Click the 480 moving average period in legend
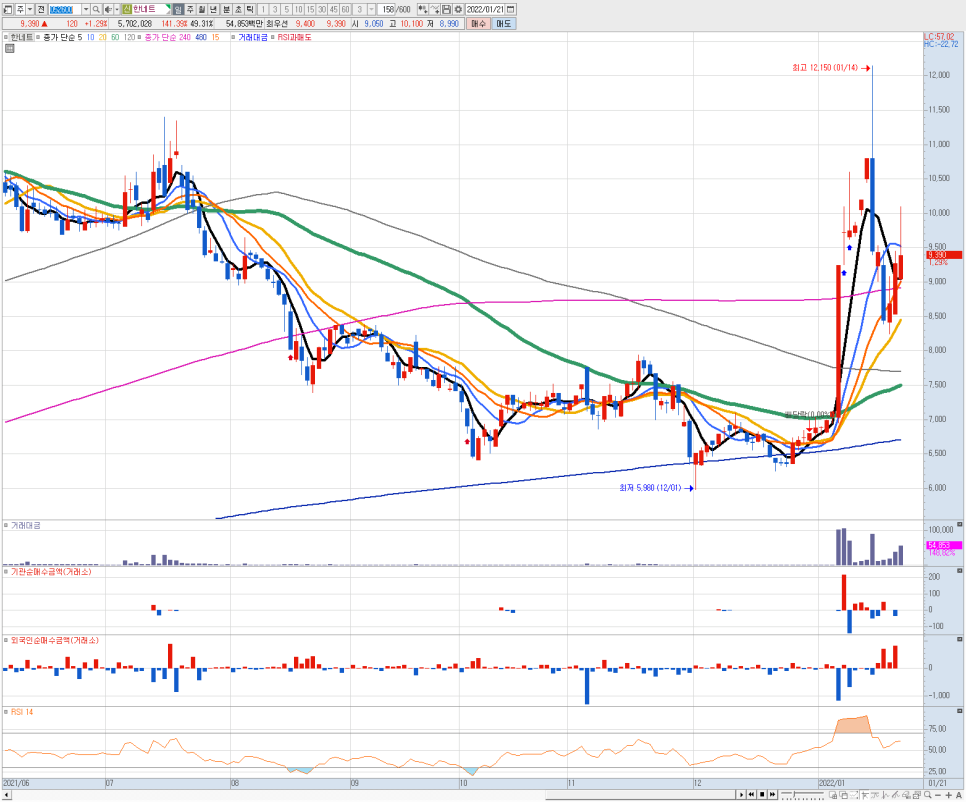 click(201, 38)
